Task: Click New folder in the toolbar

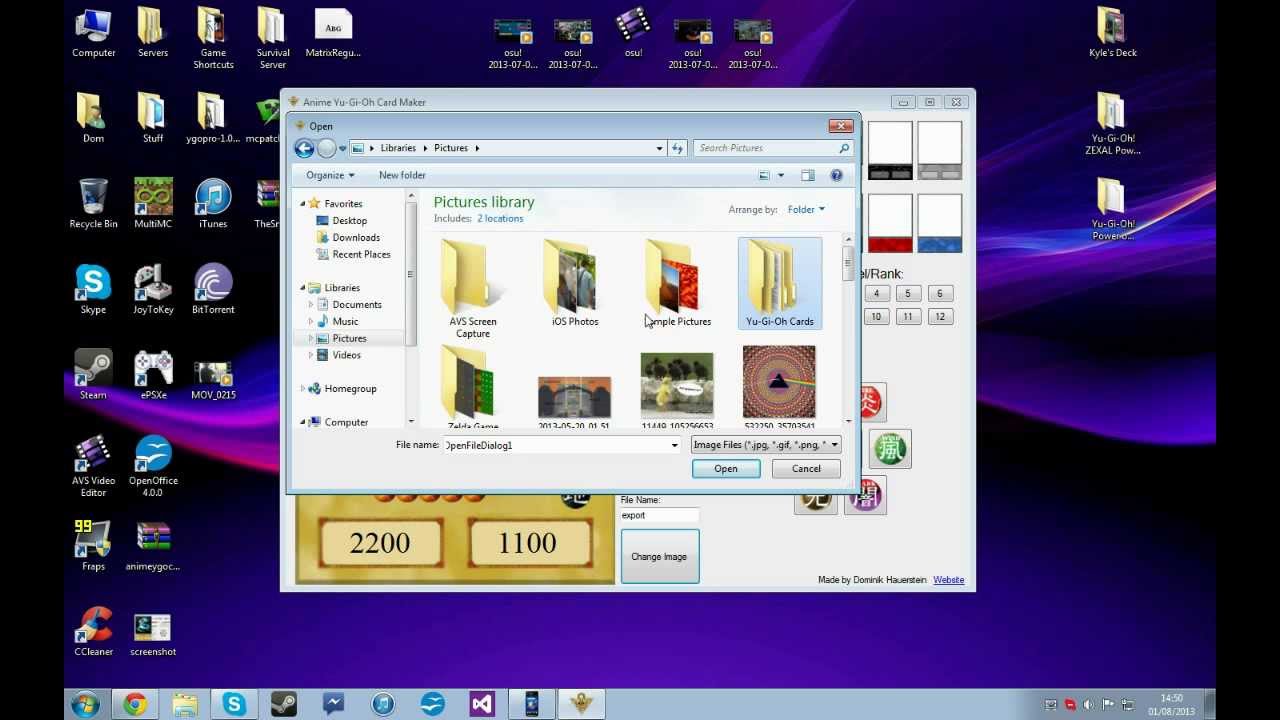Action: pos(402,175)
